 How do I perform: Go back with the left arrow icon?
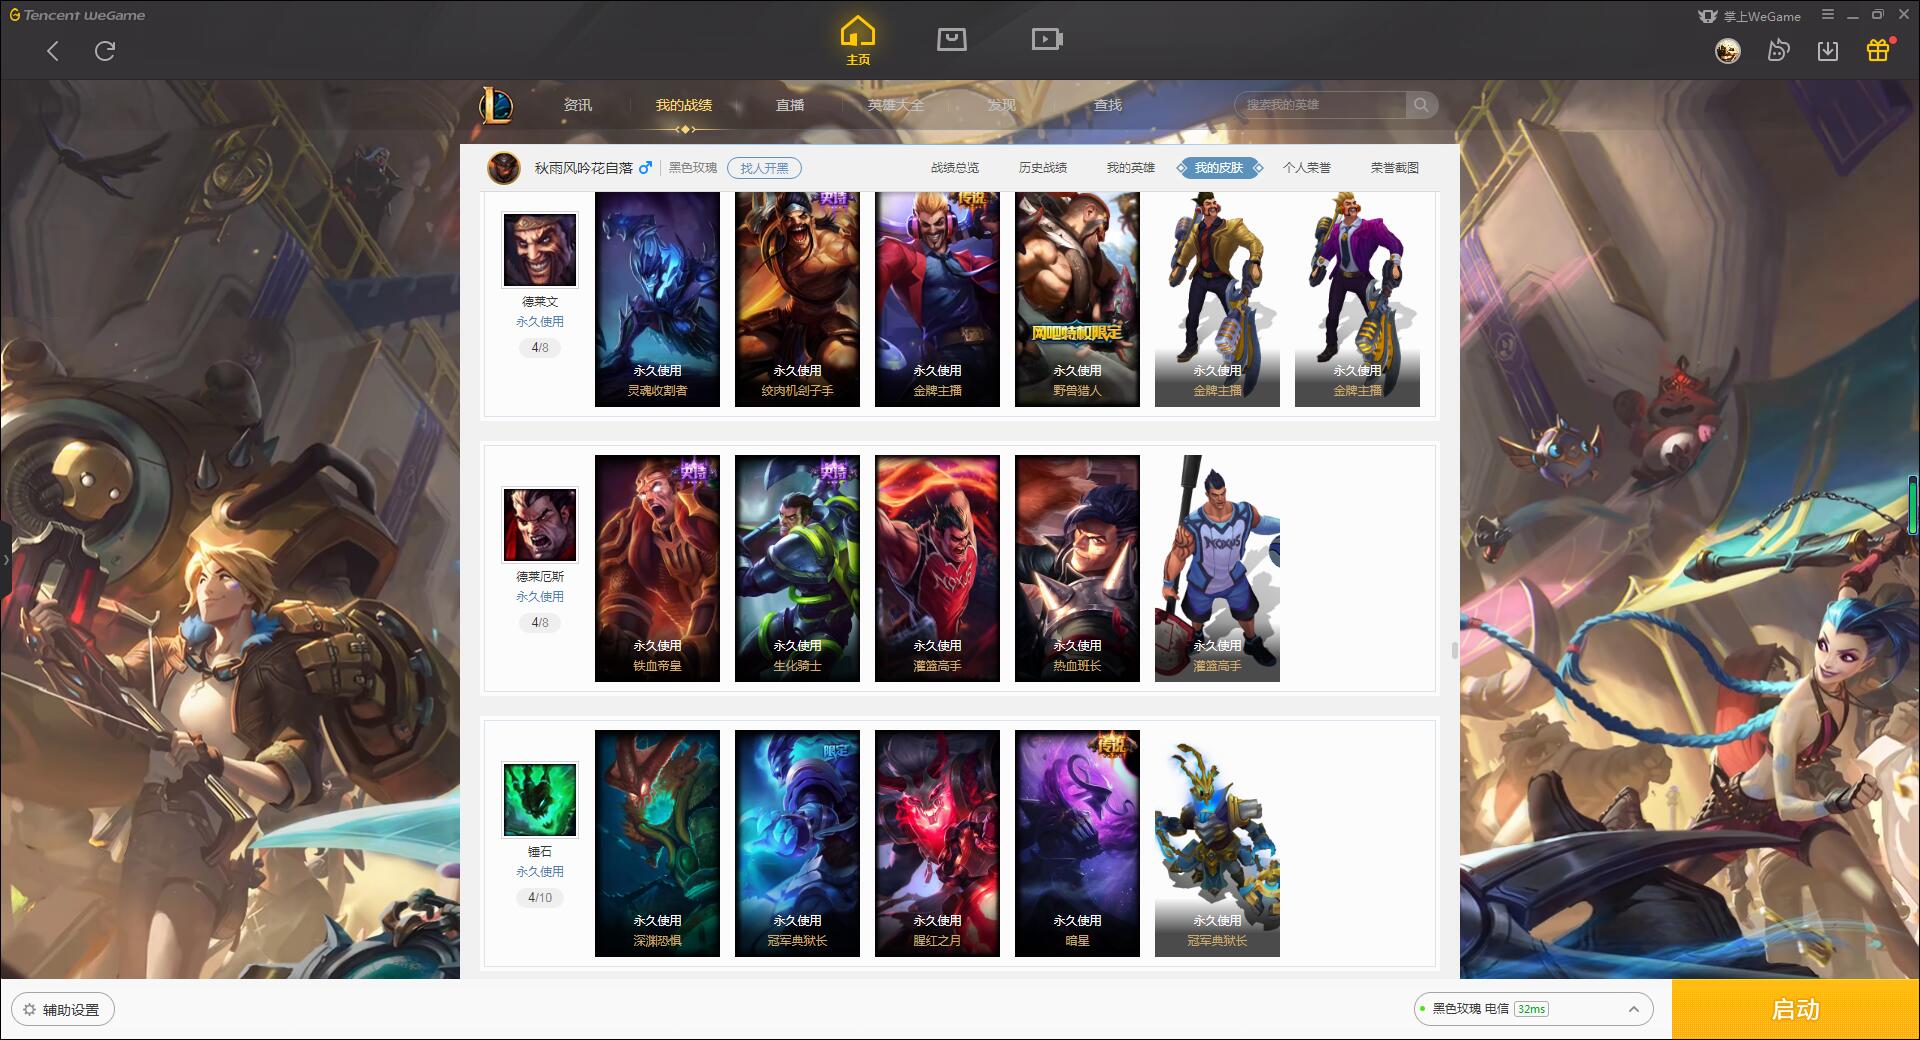point(53,51)
